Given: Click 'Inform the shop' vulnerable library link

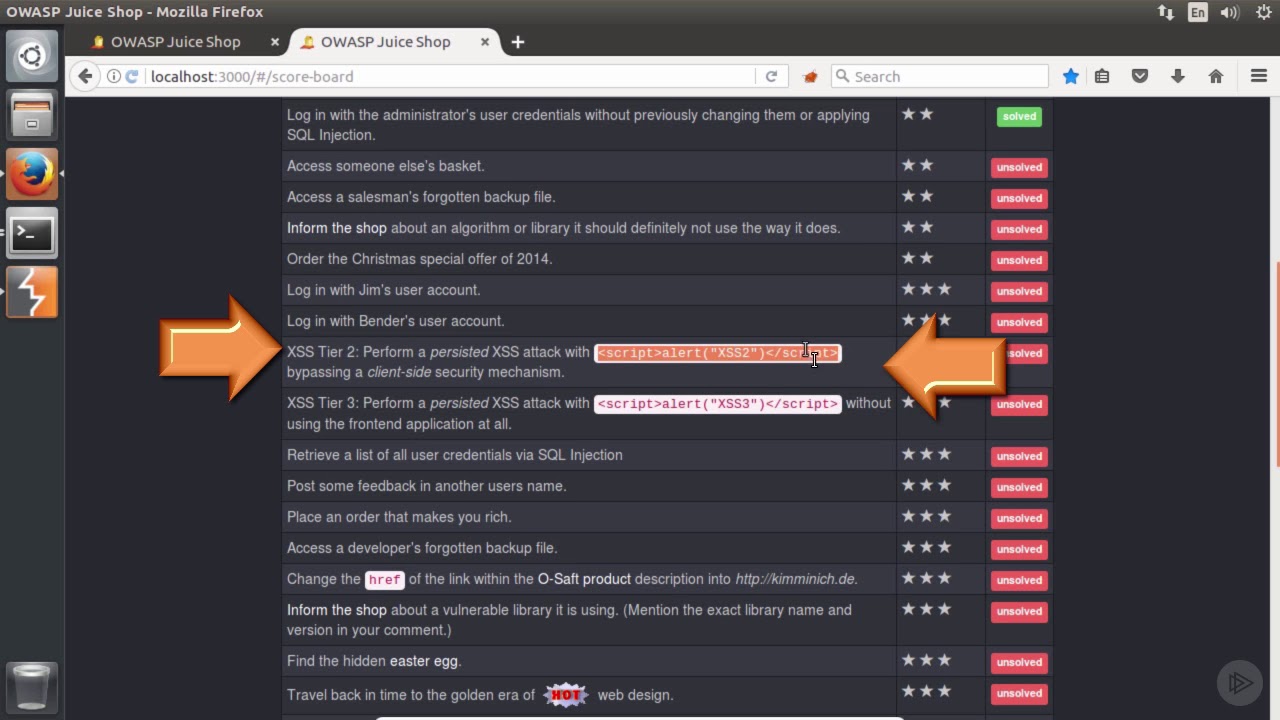Looking at the screenshot, I should click(336, 610).
